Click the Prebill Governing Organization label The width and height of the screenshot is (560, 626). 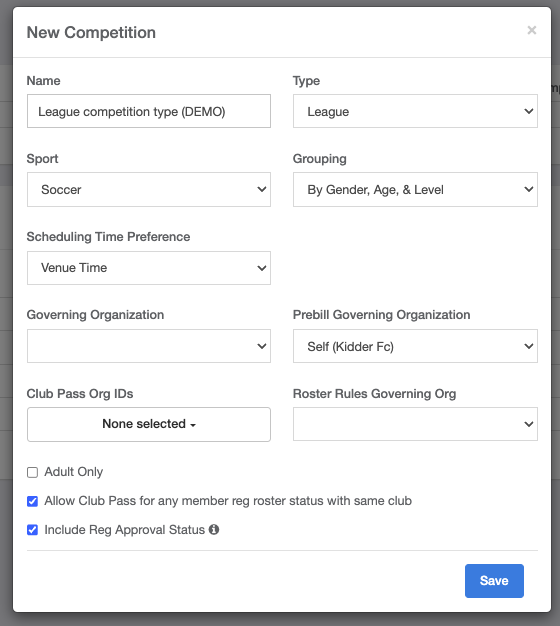click(x=382, y=315)
